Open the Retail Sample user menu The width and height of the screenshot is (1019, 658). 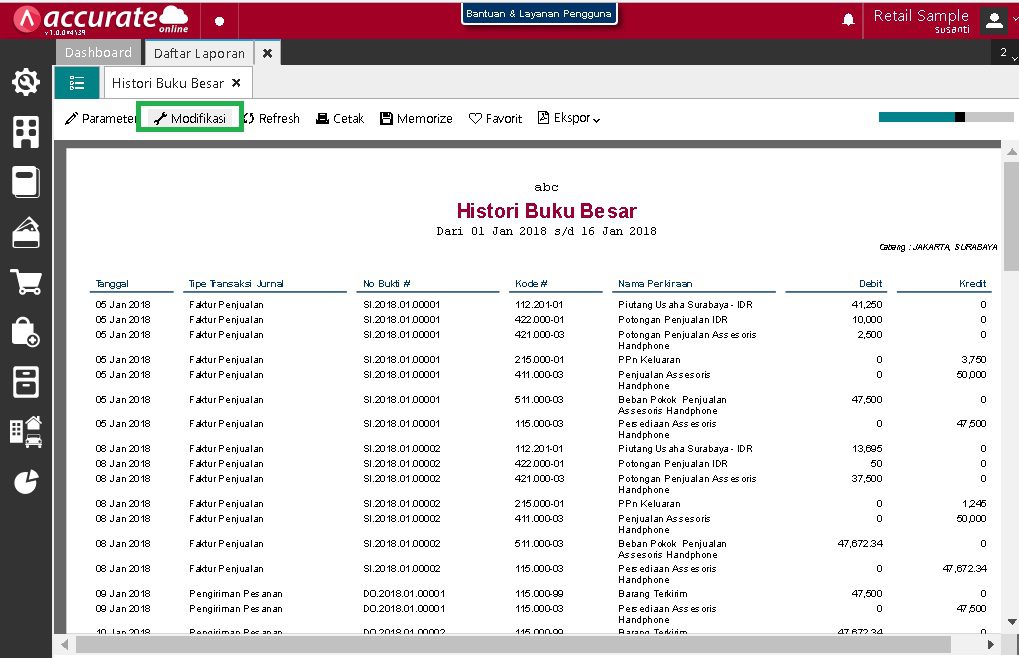pos(993,20)
